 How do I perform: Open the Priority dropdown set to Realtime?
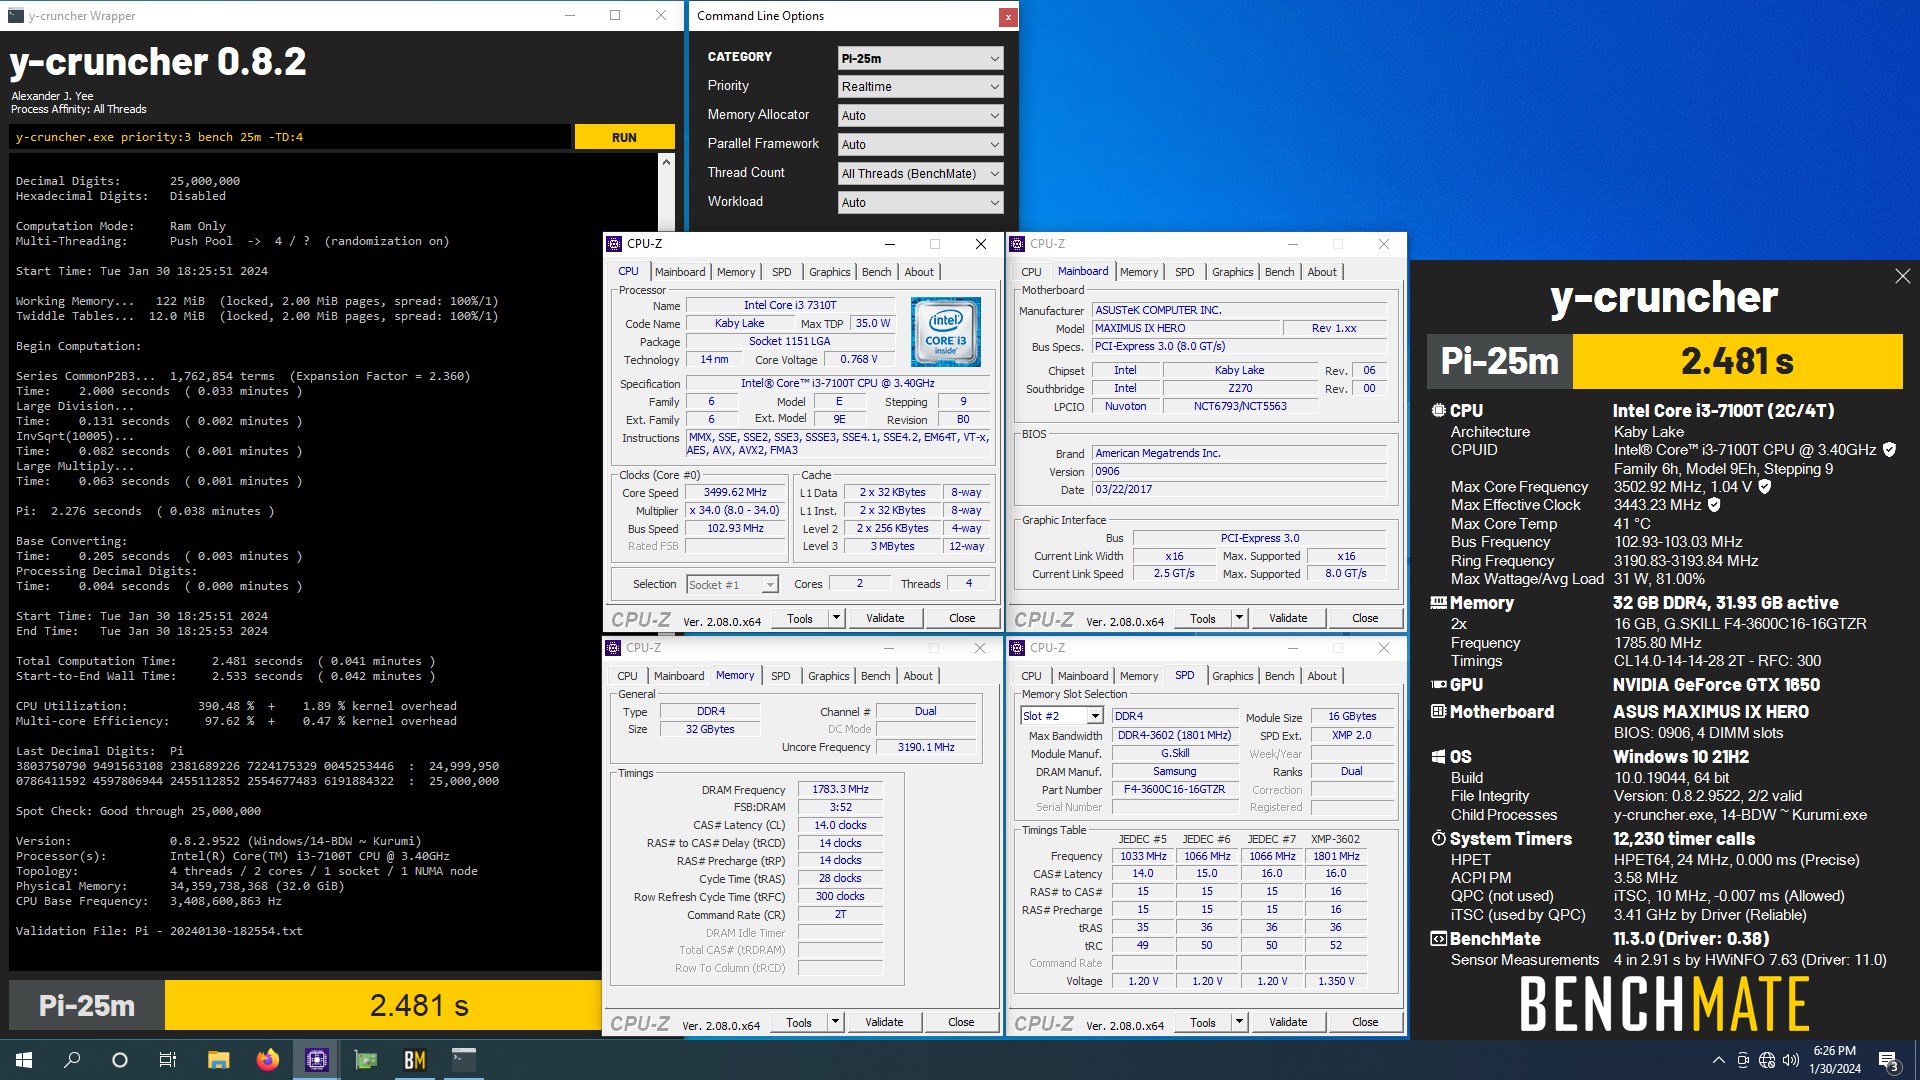tap(920, 87)
